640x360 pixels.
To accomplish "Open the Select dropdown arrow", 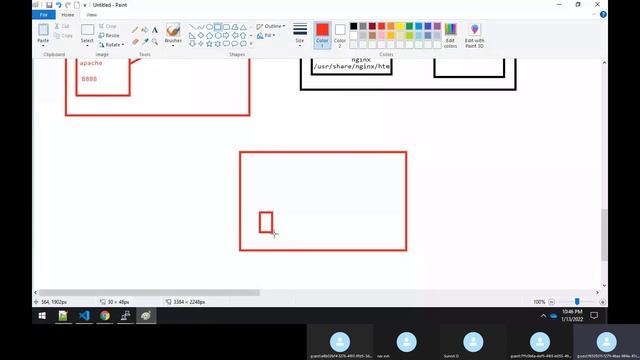I will point(87,45).
